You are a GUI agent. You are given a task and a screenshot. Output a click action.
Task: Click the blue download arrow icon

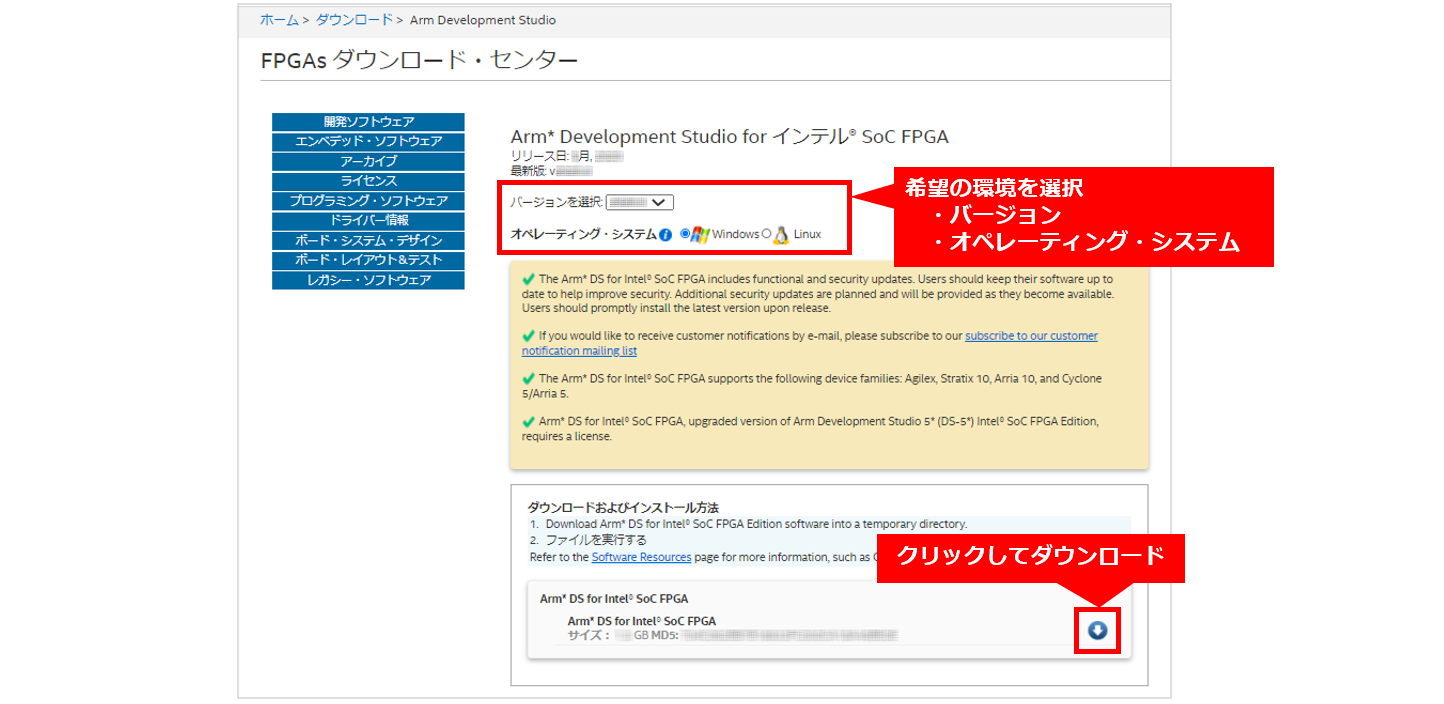[x=1097, y=631]
